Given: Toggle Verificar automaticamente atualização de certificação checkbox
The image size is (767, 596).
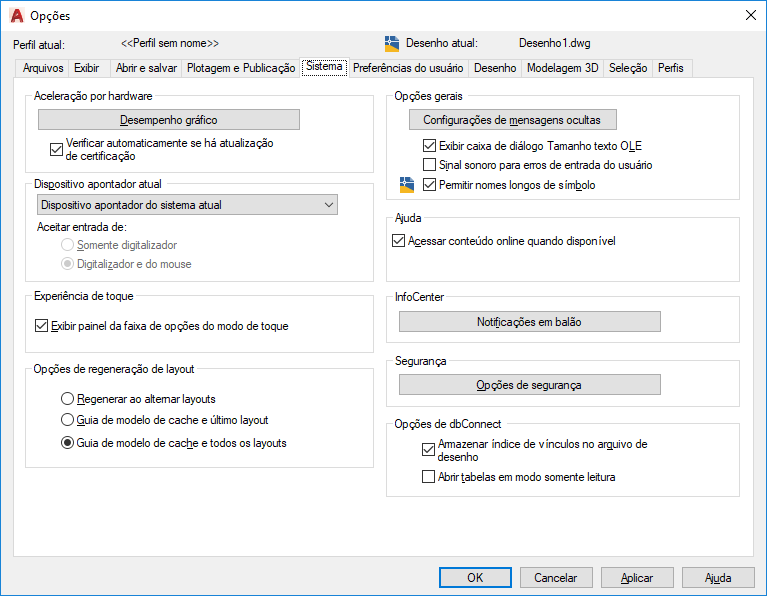Looking at the screenshot, I should (56, 149).
